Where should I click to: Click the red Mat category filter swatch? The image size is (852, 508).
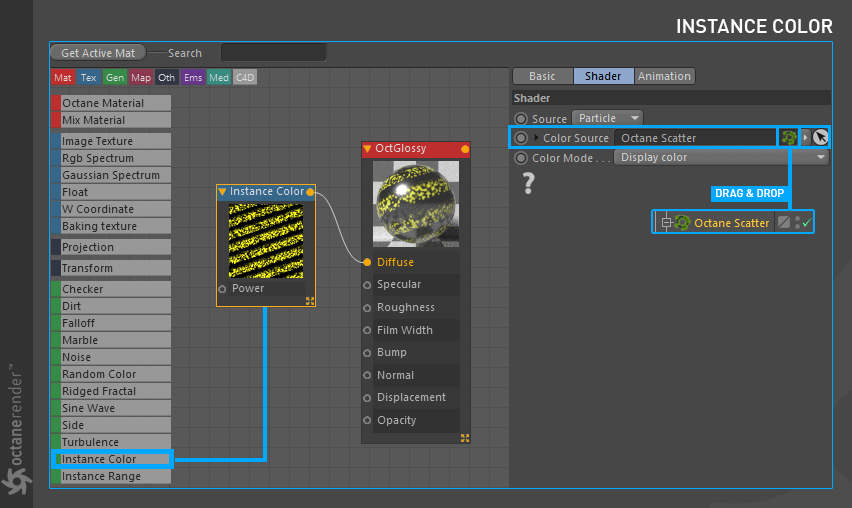[63, 77]
